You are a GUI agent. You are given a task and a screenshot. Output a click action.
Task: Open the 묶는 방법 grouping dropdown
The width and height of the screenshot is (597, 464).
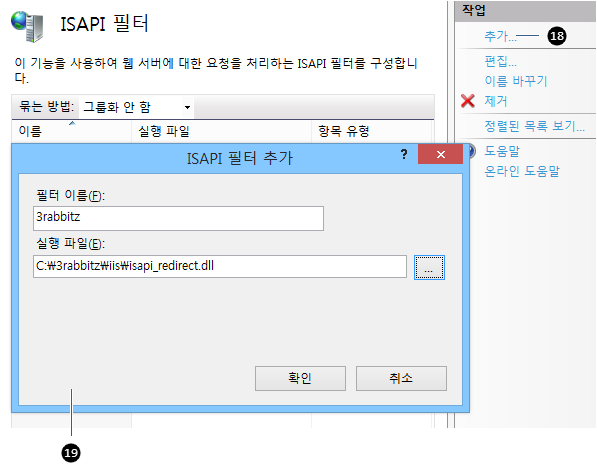[x=137, y=107]
